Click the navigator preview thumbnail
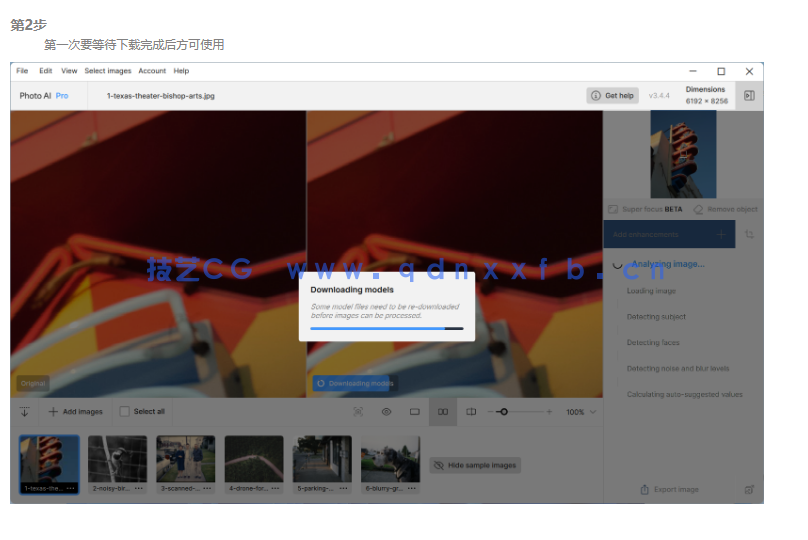The width and height of the screenshot is (808, 540). coord(683,154)
